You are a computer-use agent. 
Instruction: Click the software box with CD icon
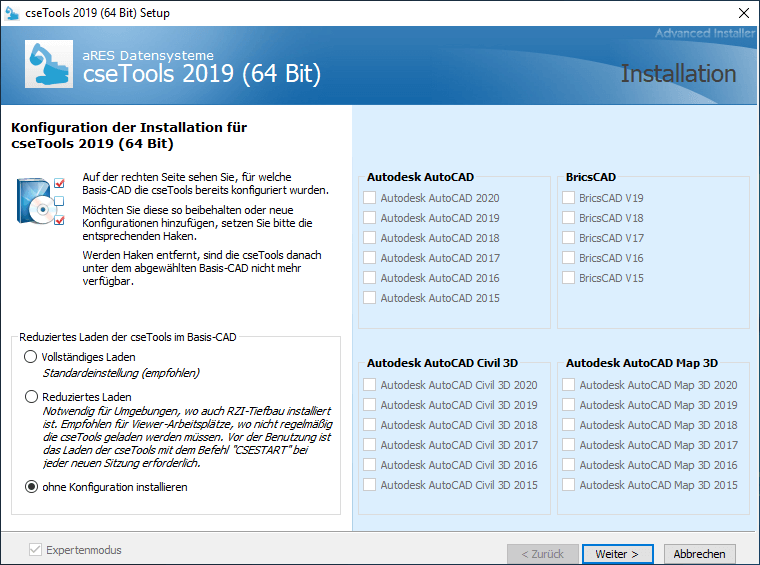40,199
